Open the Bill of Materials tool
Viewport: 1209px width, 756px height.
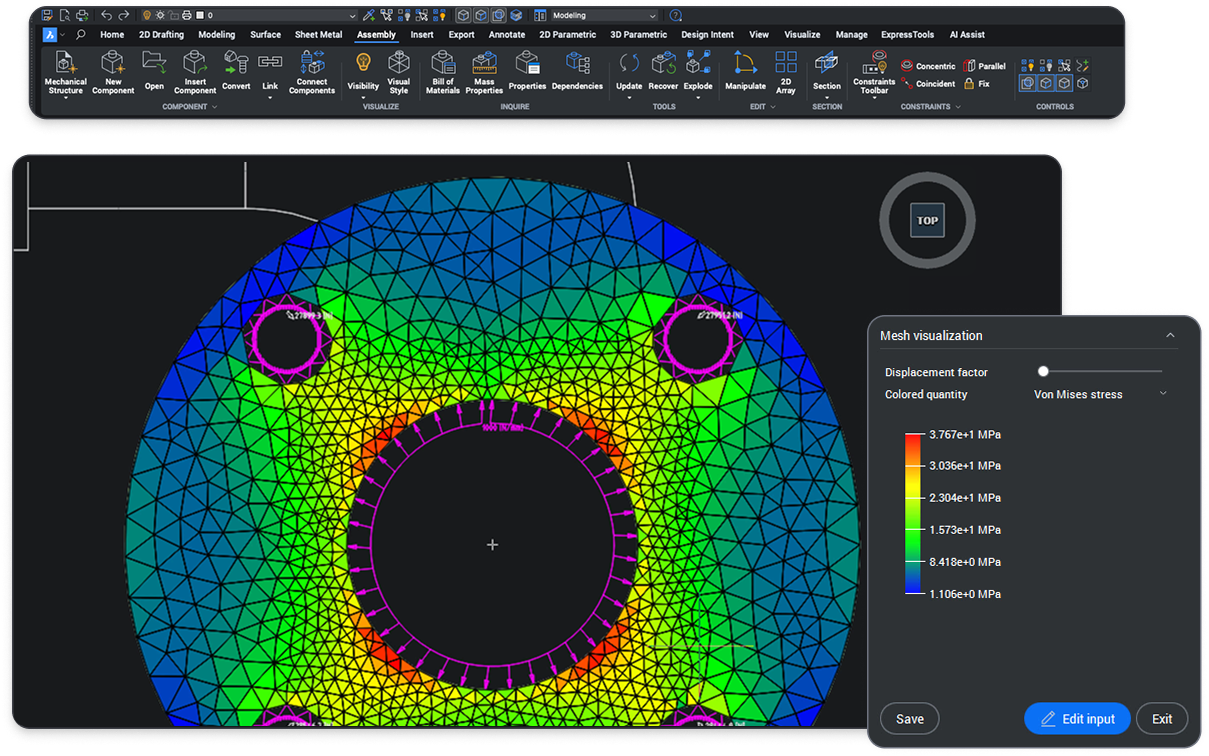point(443,64)
